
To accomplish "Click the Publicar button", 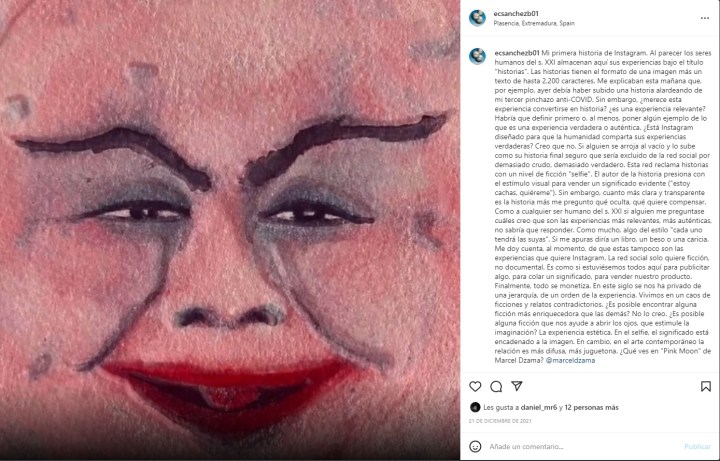I will click(x=698, y=446).
